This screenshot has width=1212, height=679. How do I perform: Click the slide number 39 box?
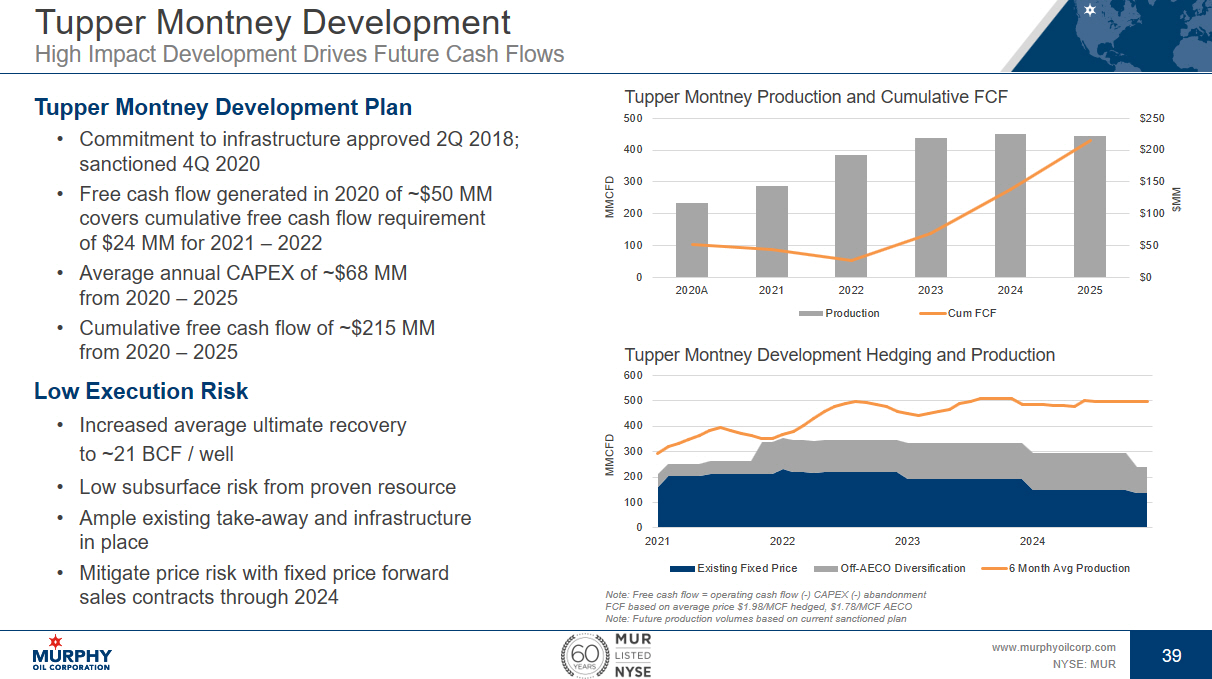pyautogui.click(x=1171, y=655)
